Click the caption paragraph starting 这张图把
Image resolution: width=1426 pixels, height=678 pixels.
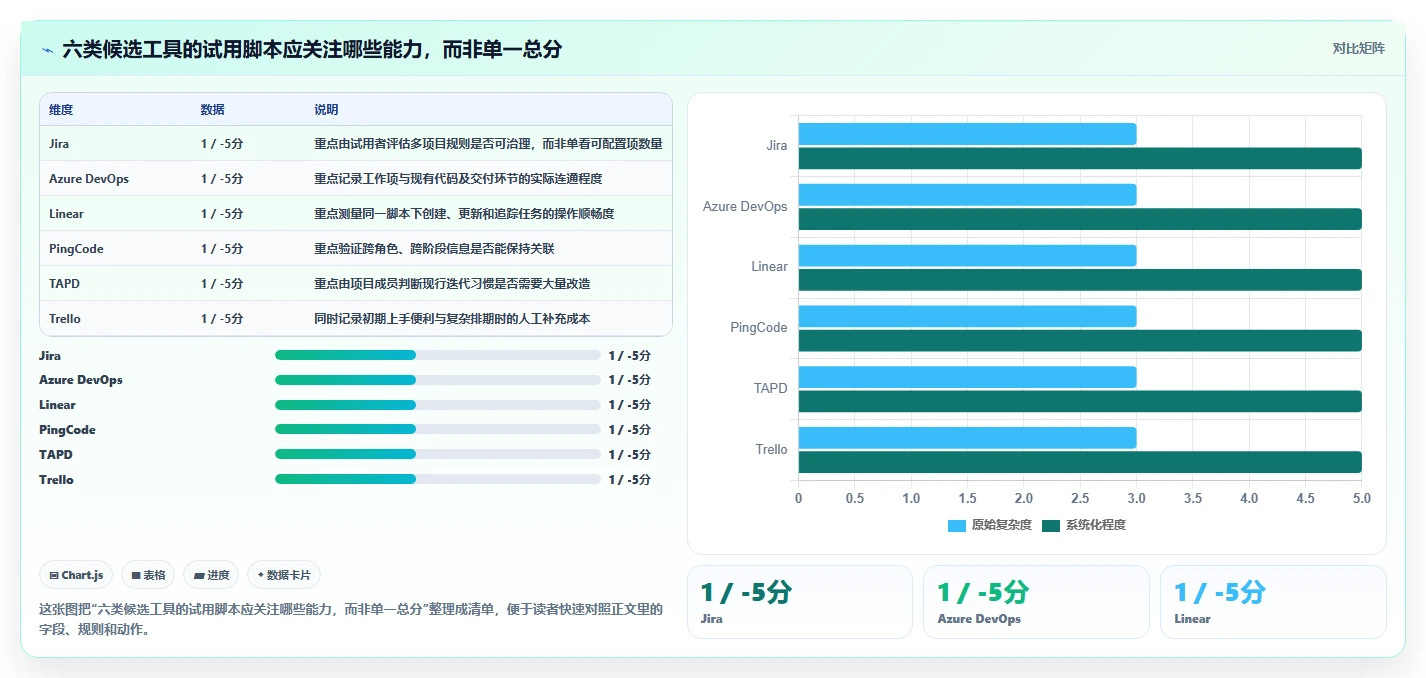(x=350, y=620)
